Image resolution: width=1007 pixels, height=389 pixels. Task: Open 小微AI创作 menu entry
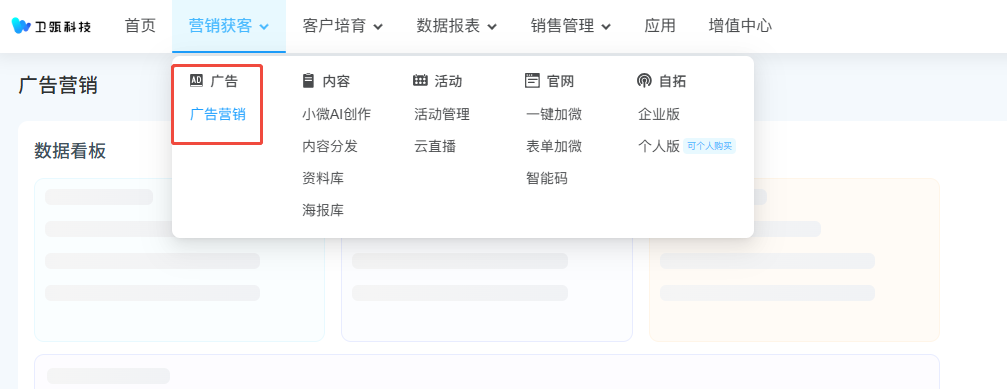[337, 114]
